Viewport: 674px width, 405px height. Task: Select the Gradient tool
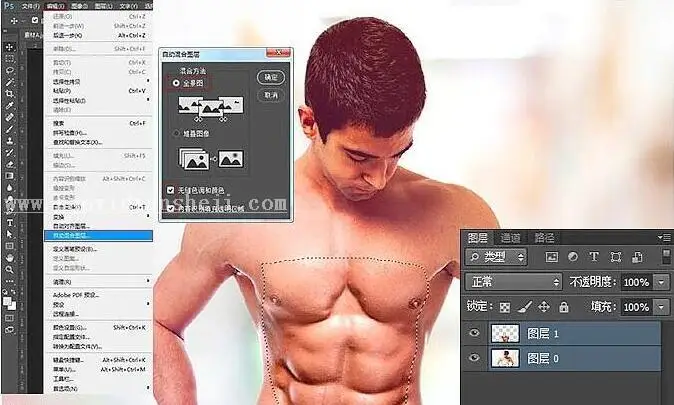(x=9, y=175)
